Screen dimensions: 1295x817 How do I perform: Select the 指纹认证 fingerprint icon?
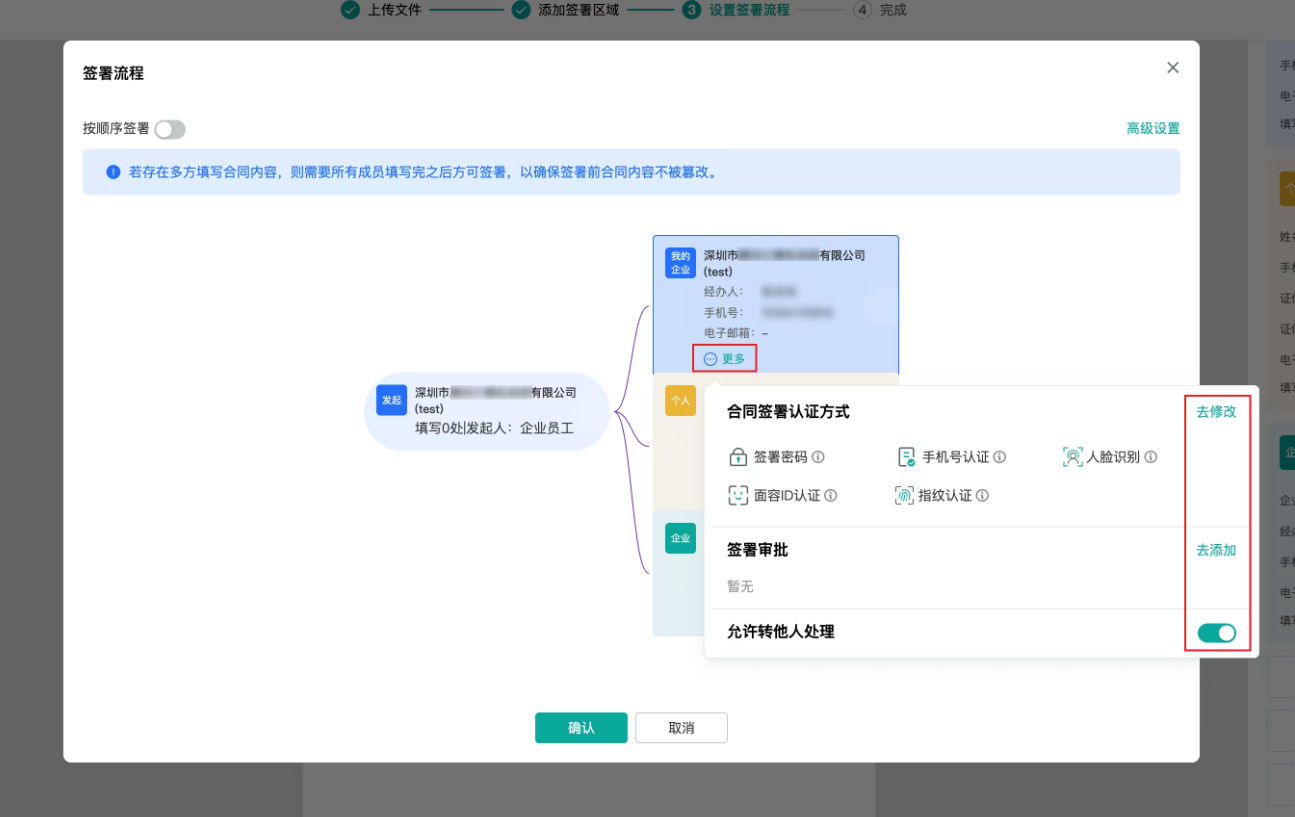click(905, 495)
